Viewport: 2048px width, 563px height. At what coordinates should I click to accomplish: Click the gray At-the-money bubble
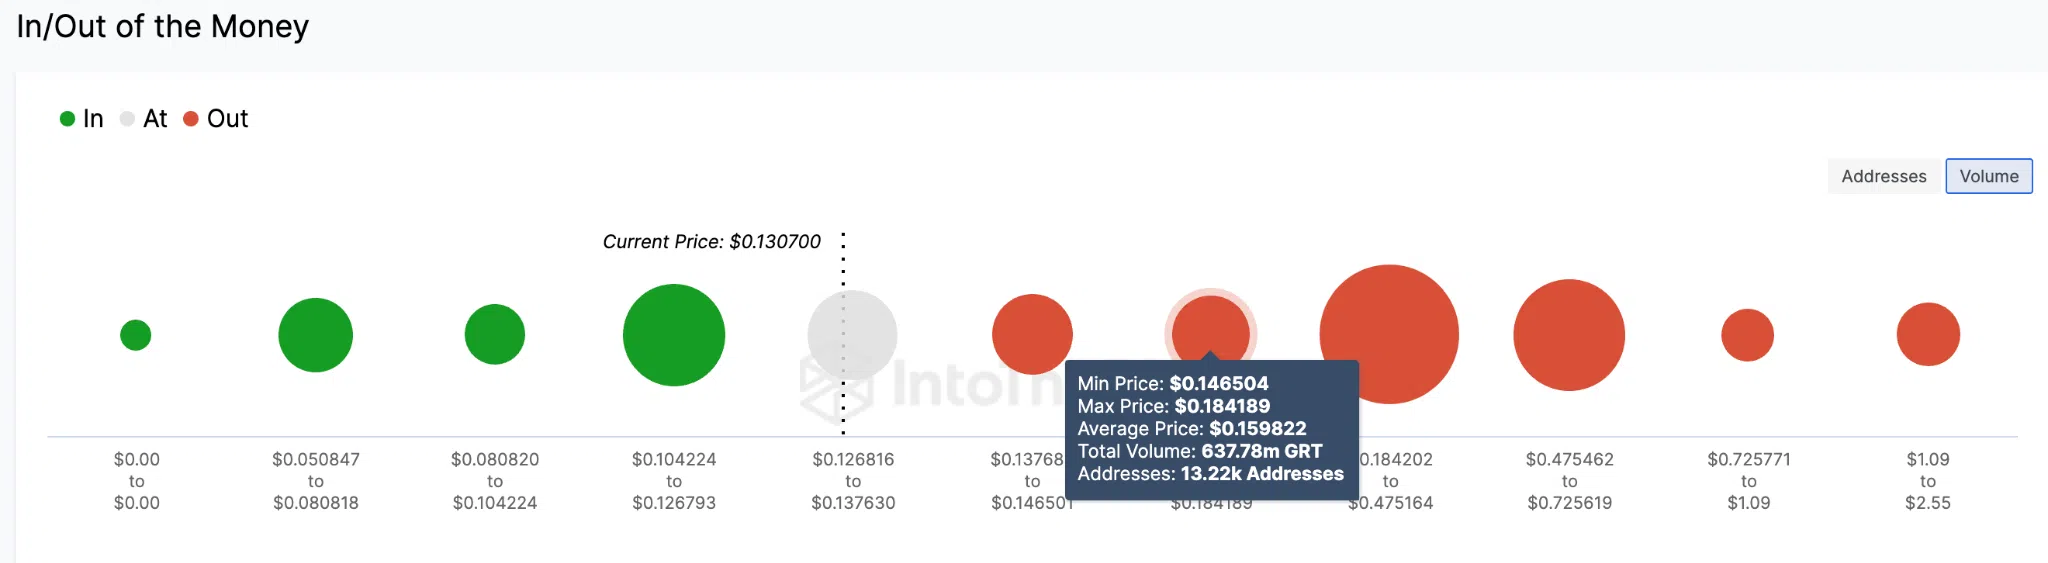(853, 335)
